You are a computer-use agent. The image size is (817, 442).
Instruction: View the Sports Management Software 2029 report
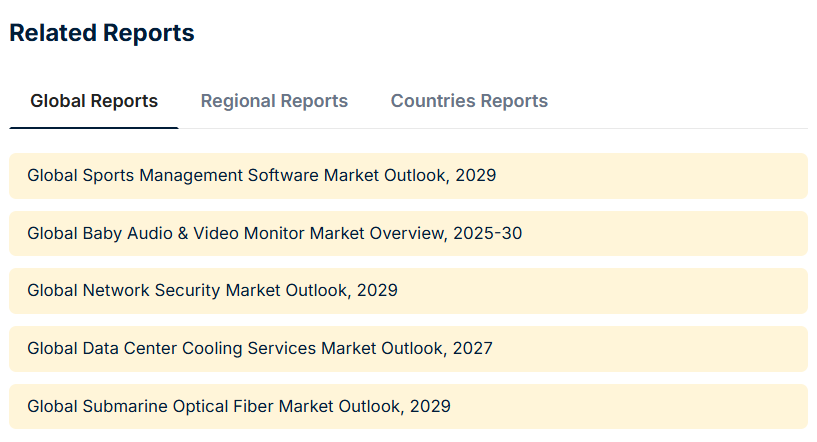click(262, 176)
